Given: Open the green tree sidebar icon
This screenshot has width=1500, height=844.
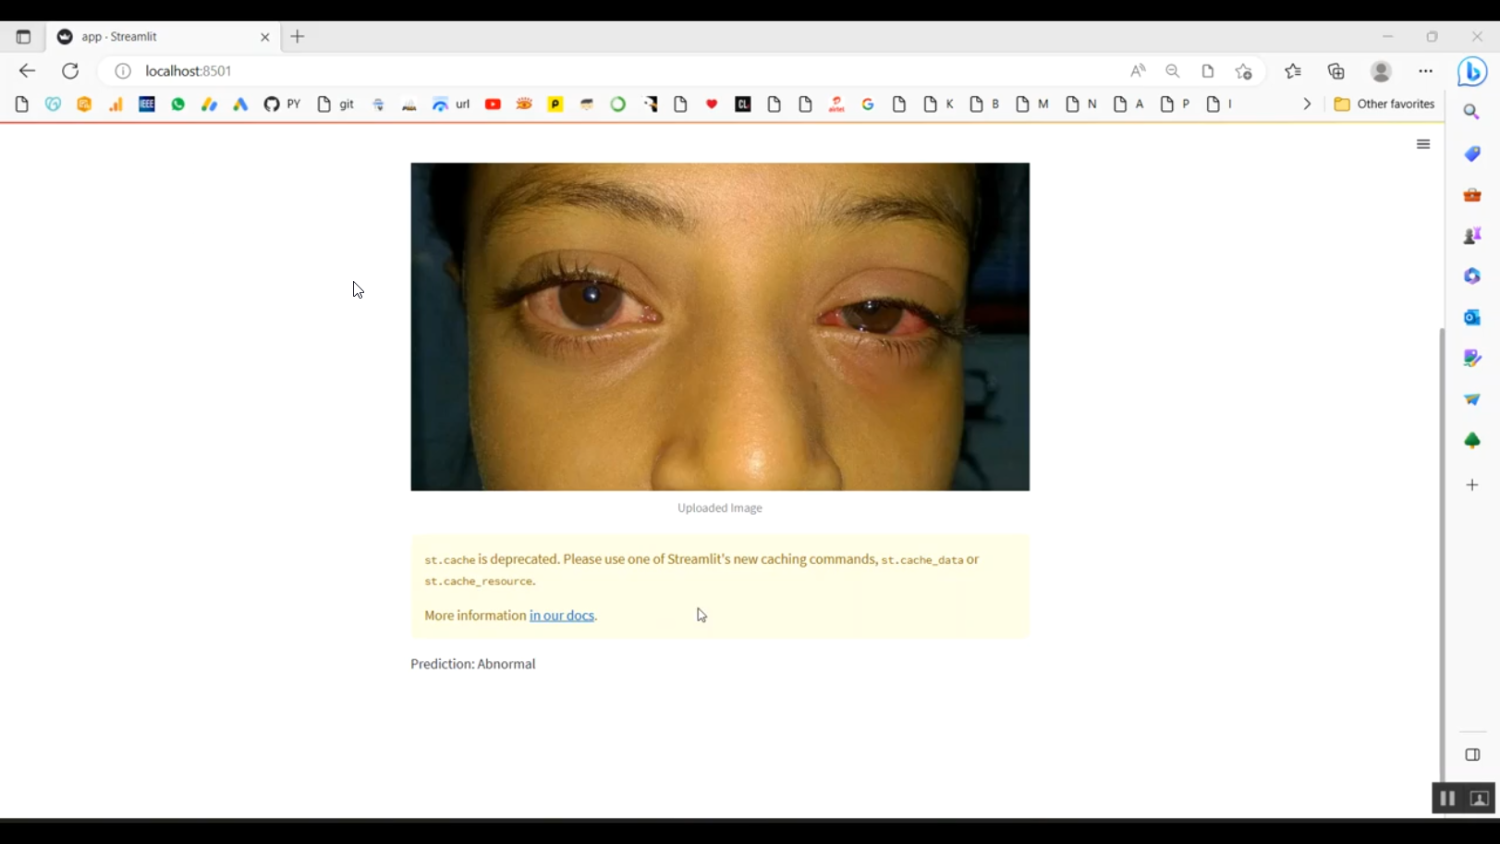Looking at the screenshot, I should (x=1472, y=440).
